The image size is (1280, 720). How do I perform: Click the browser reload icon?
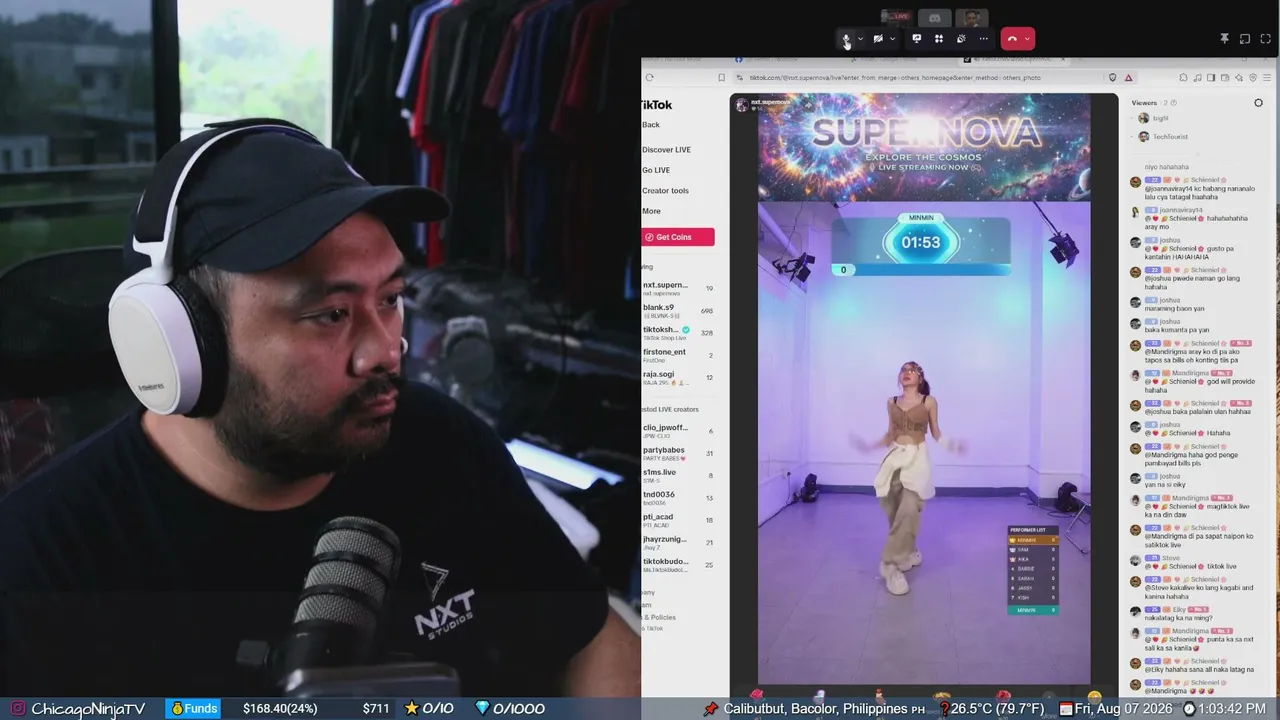(650, 77)
